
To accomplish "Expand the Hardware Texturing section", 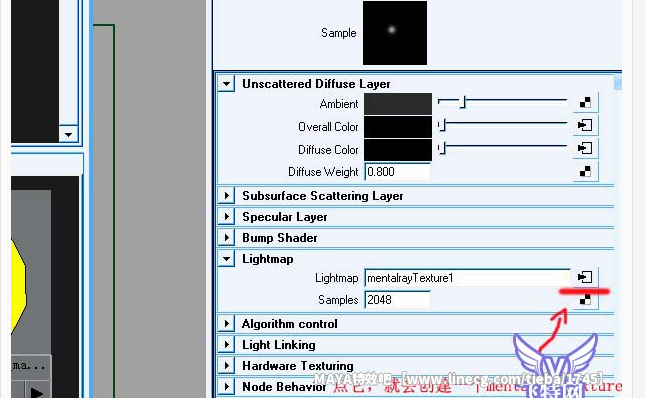I will [x=226, y=366].
